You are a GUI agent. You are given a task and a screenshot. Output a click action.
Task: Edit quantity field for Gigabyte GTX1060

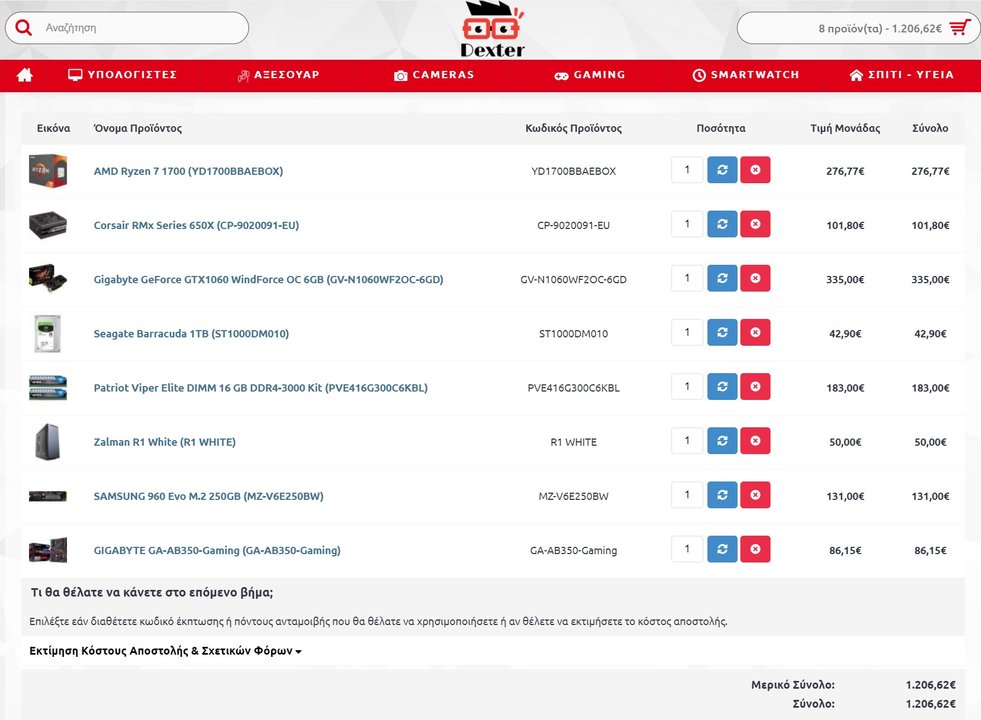pyautogui.click(x=688, y=278)
